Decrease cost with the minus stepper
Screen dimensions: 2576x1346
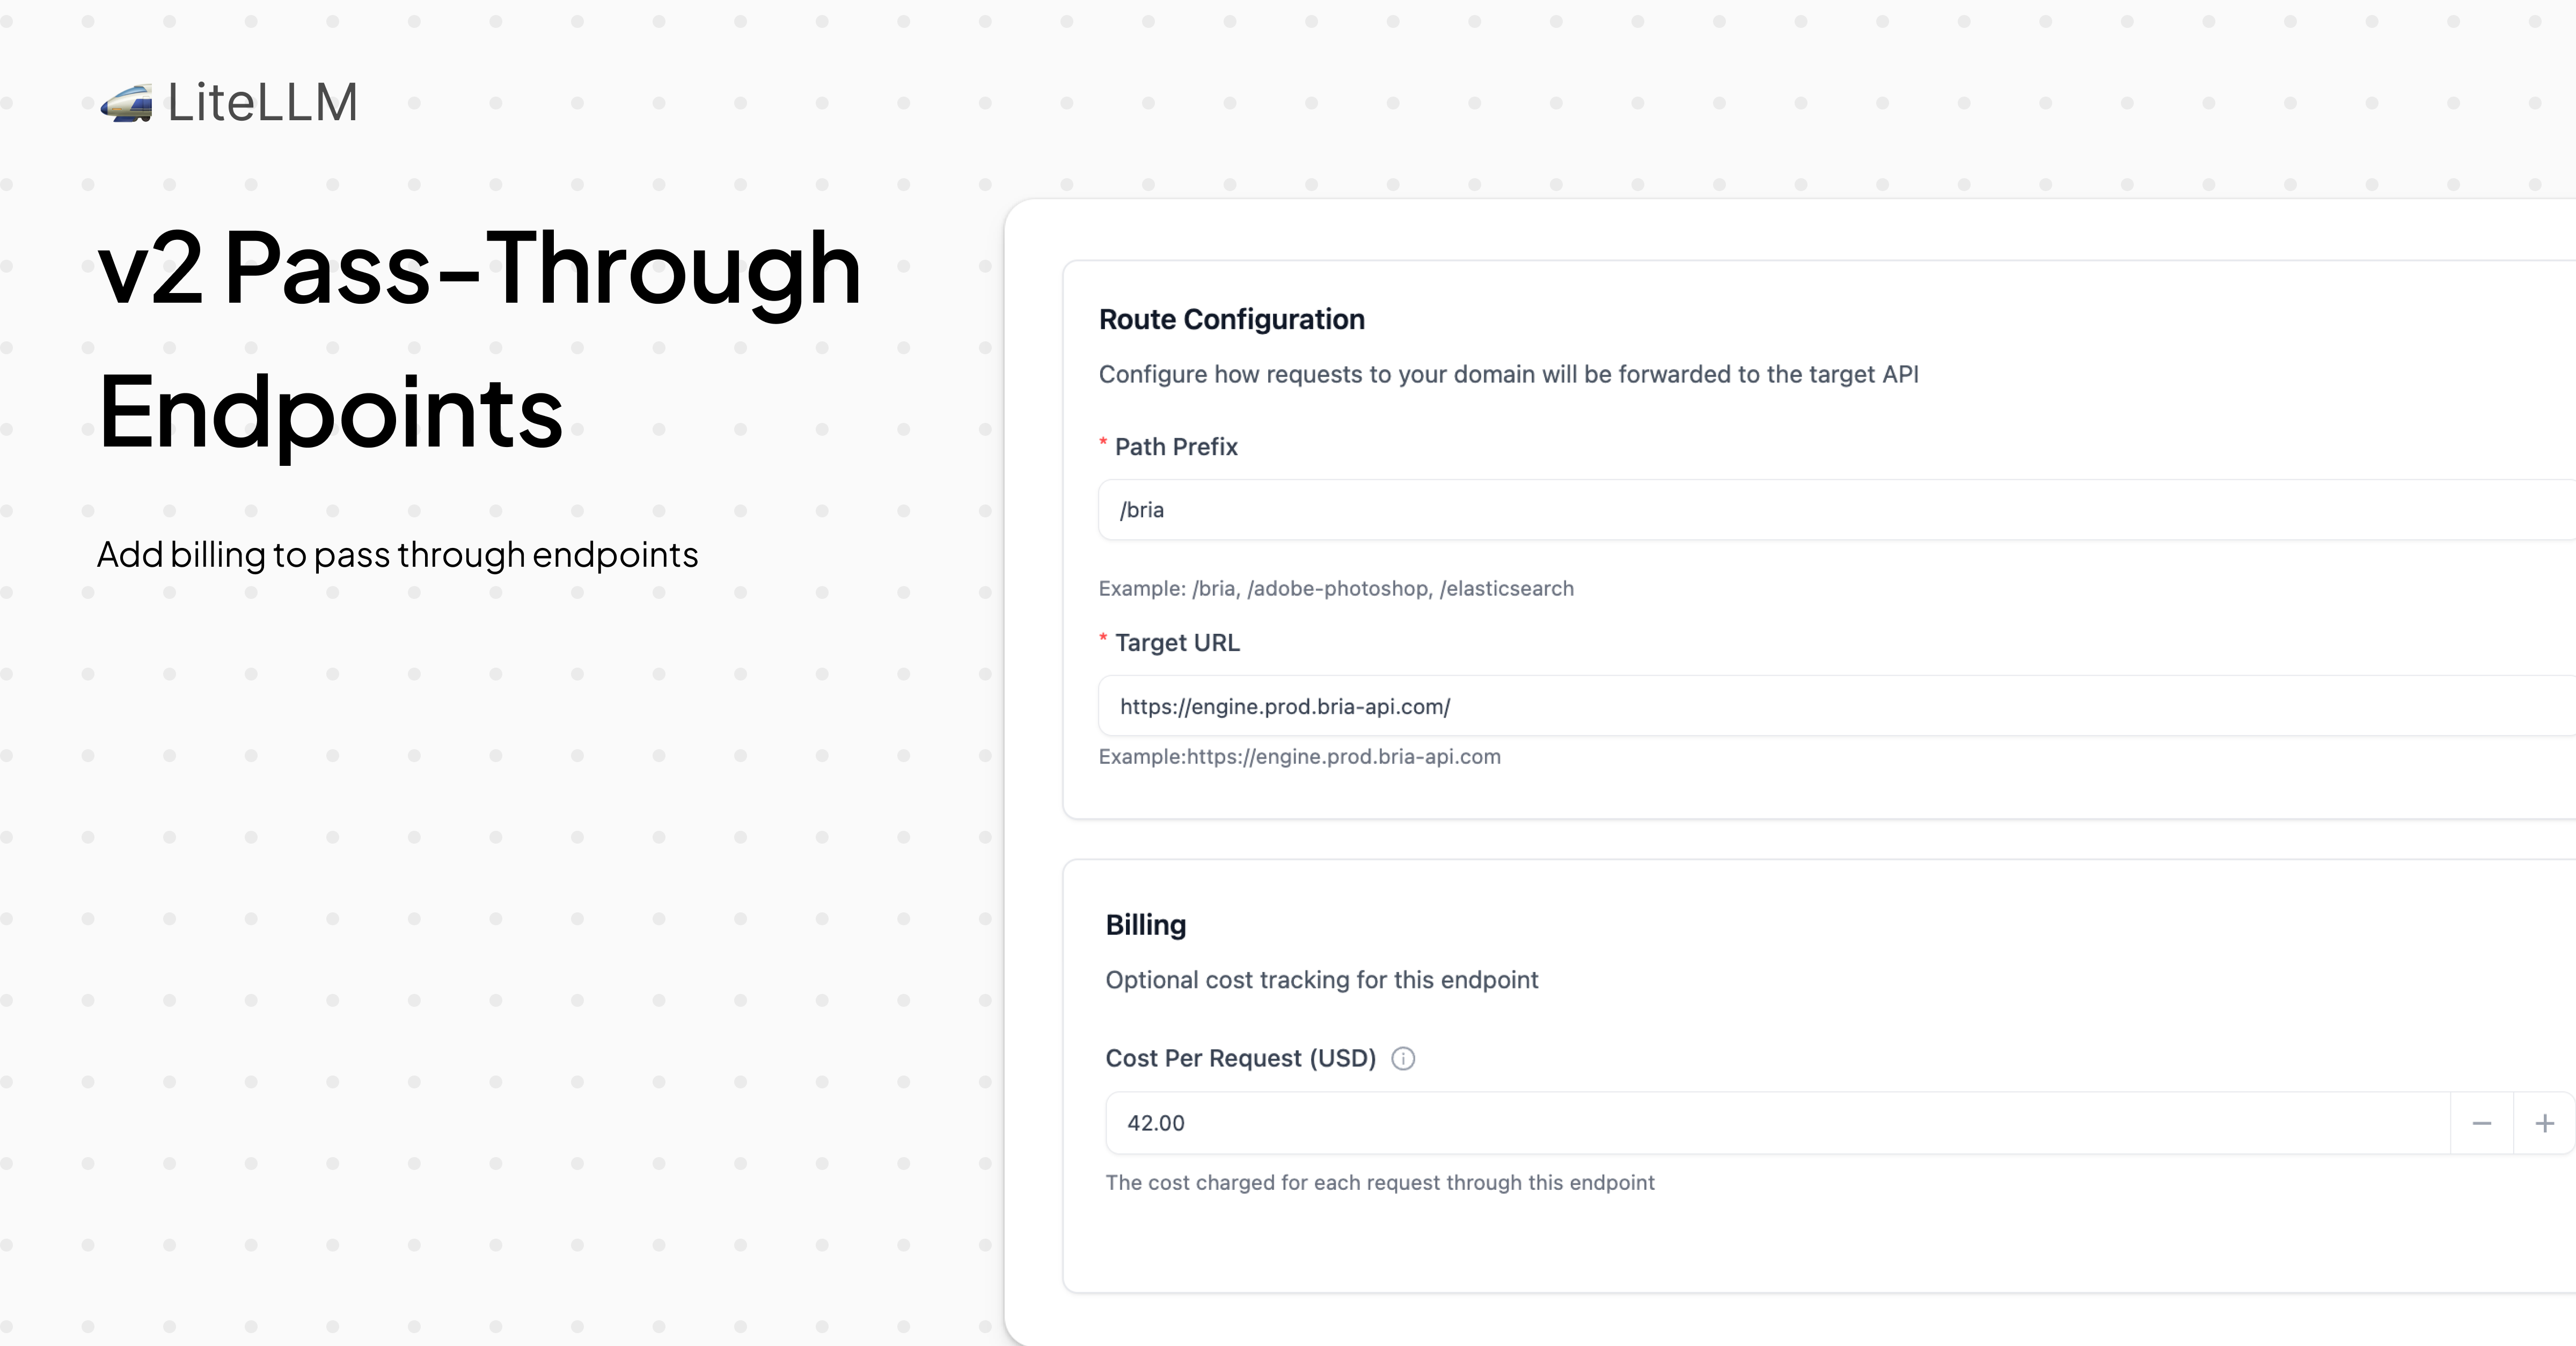2481,1123
